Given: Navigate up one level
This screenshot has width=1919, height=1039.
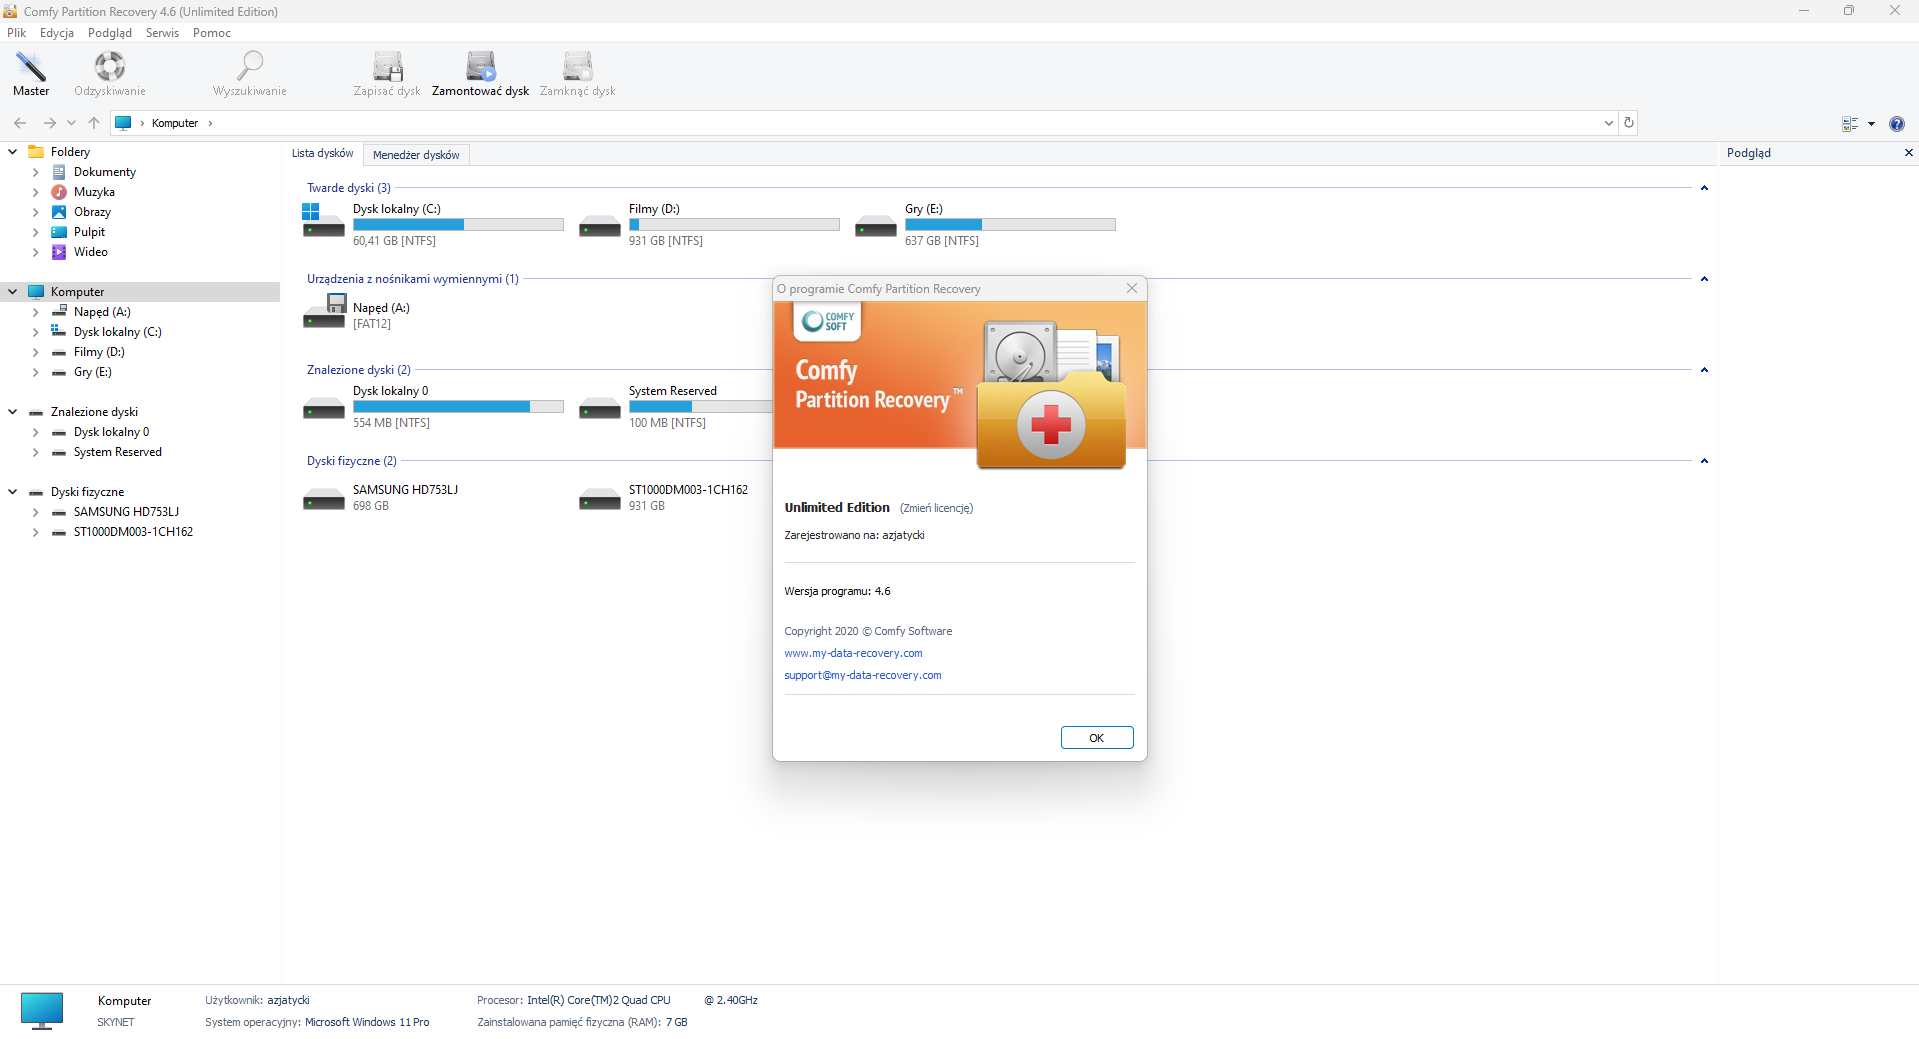Looking at the screenshot, I should click(94, 123).
